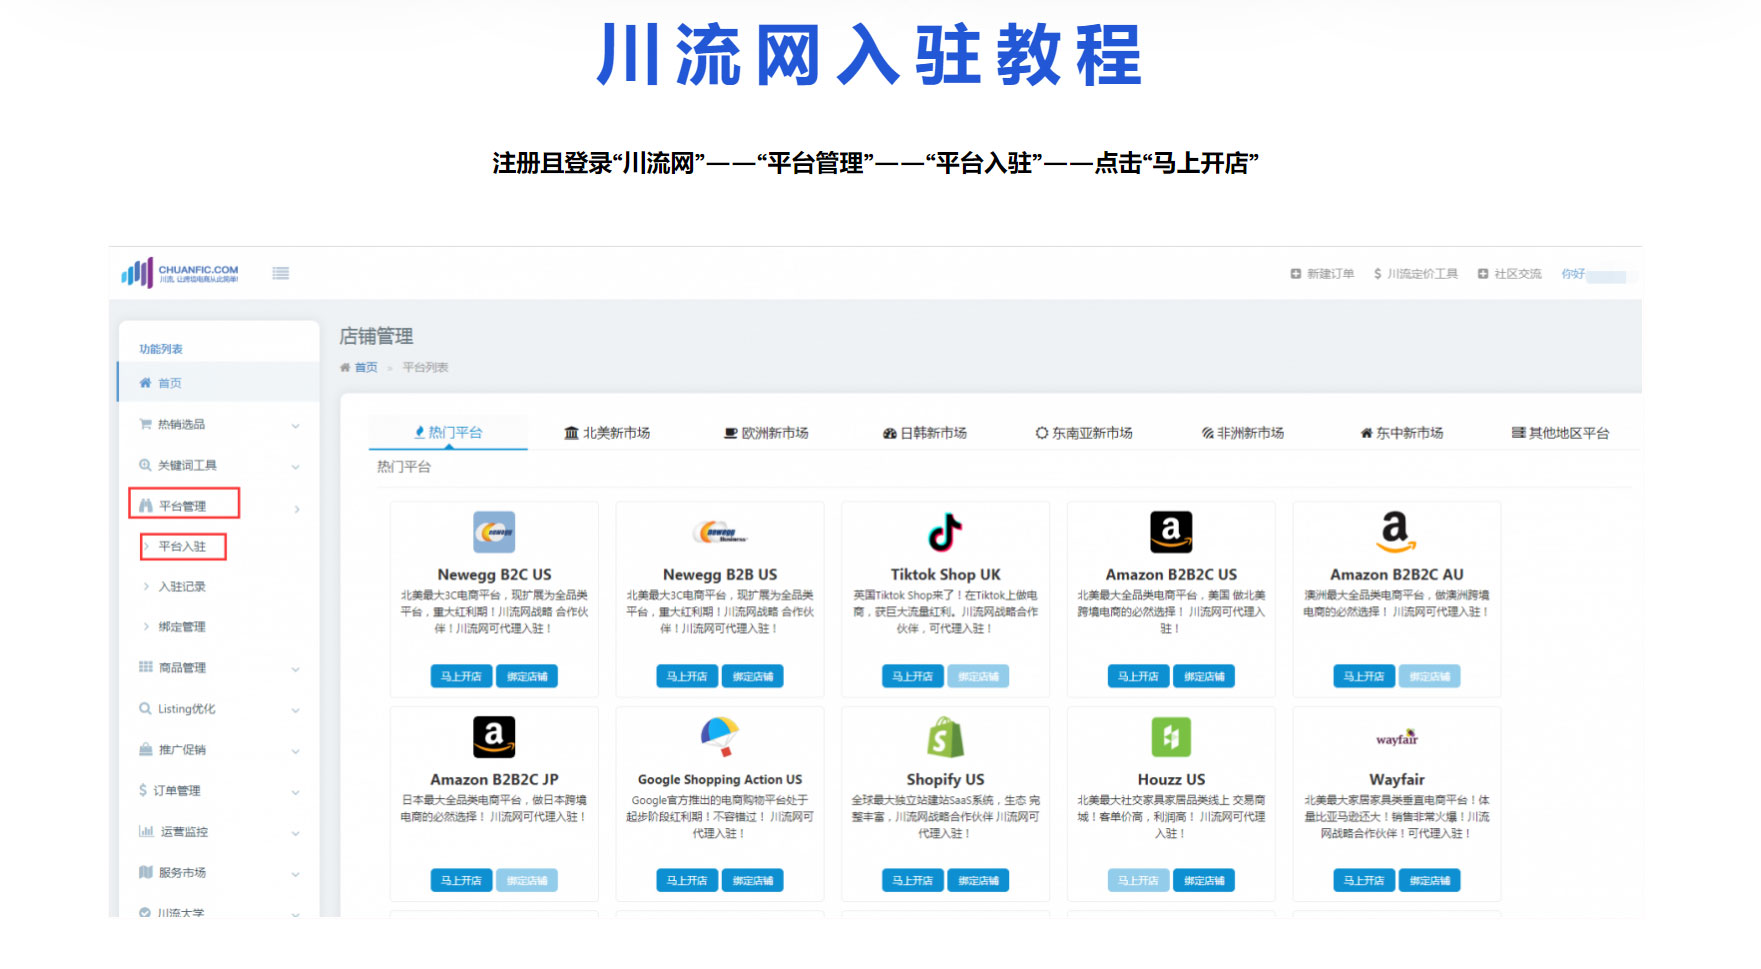Screen dimensions: 1761x969
Task: Click the search icon beside Listing优化
Action: pyautogui.click(x=145, y=708)
